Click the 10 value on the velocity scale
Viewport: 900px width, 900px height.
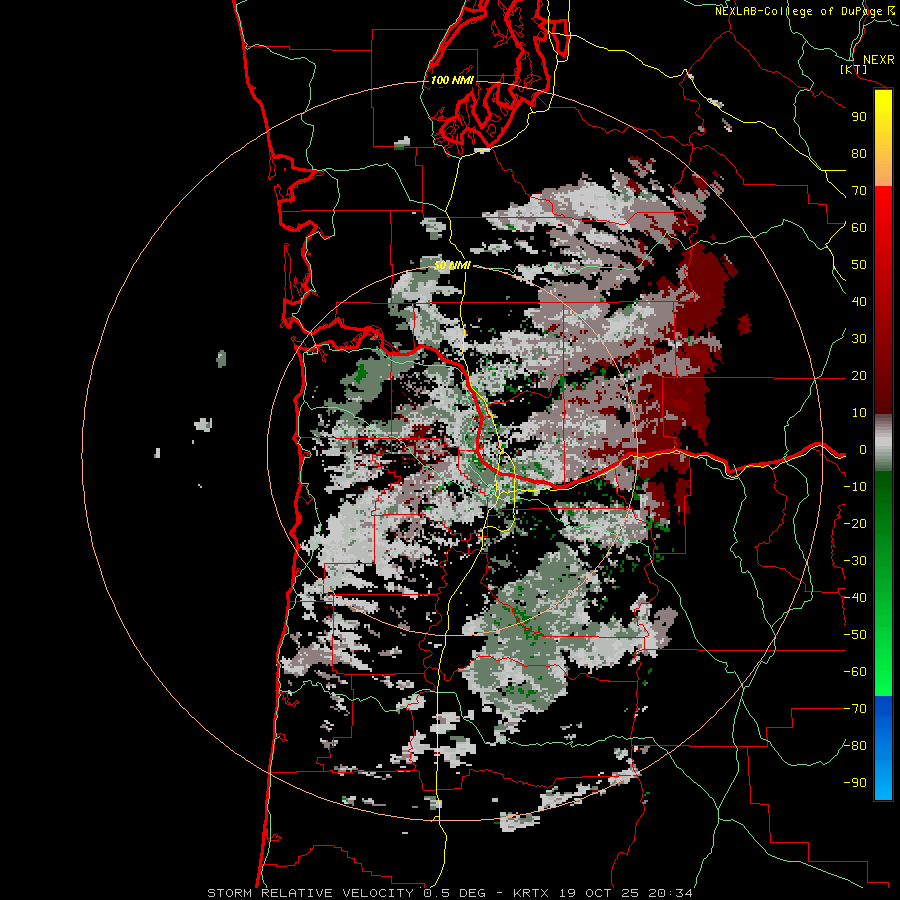[x=859, y=413]
